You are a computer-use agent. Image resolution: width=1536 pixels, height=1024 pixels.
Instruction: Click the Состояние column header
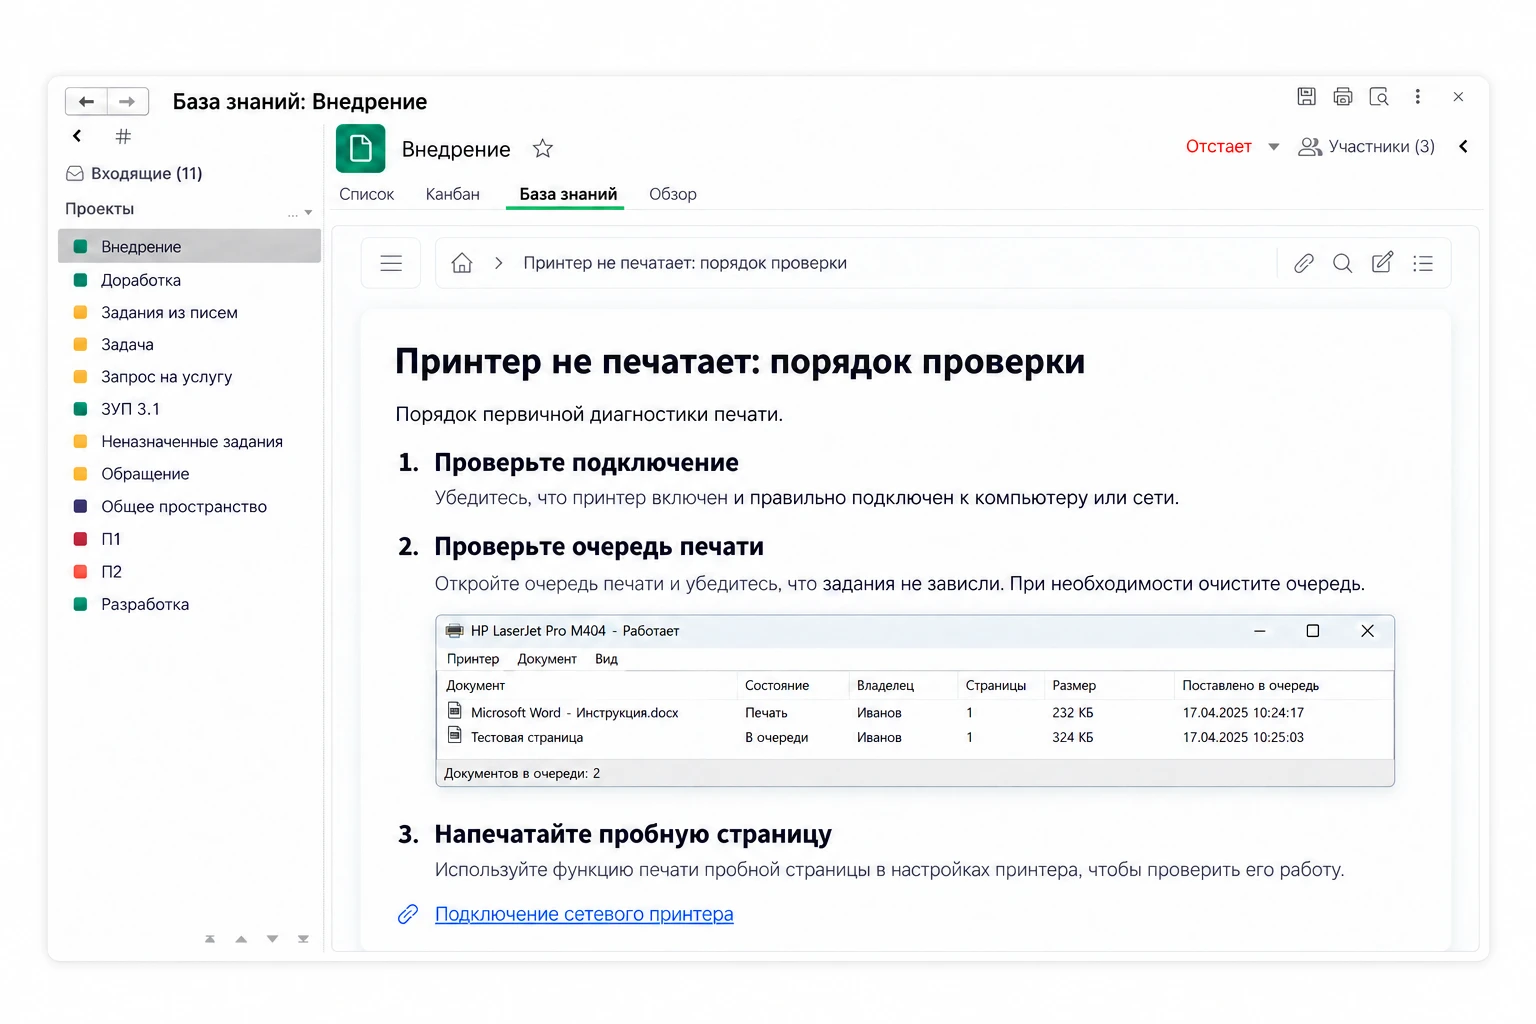777,686
